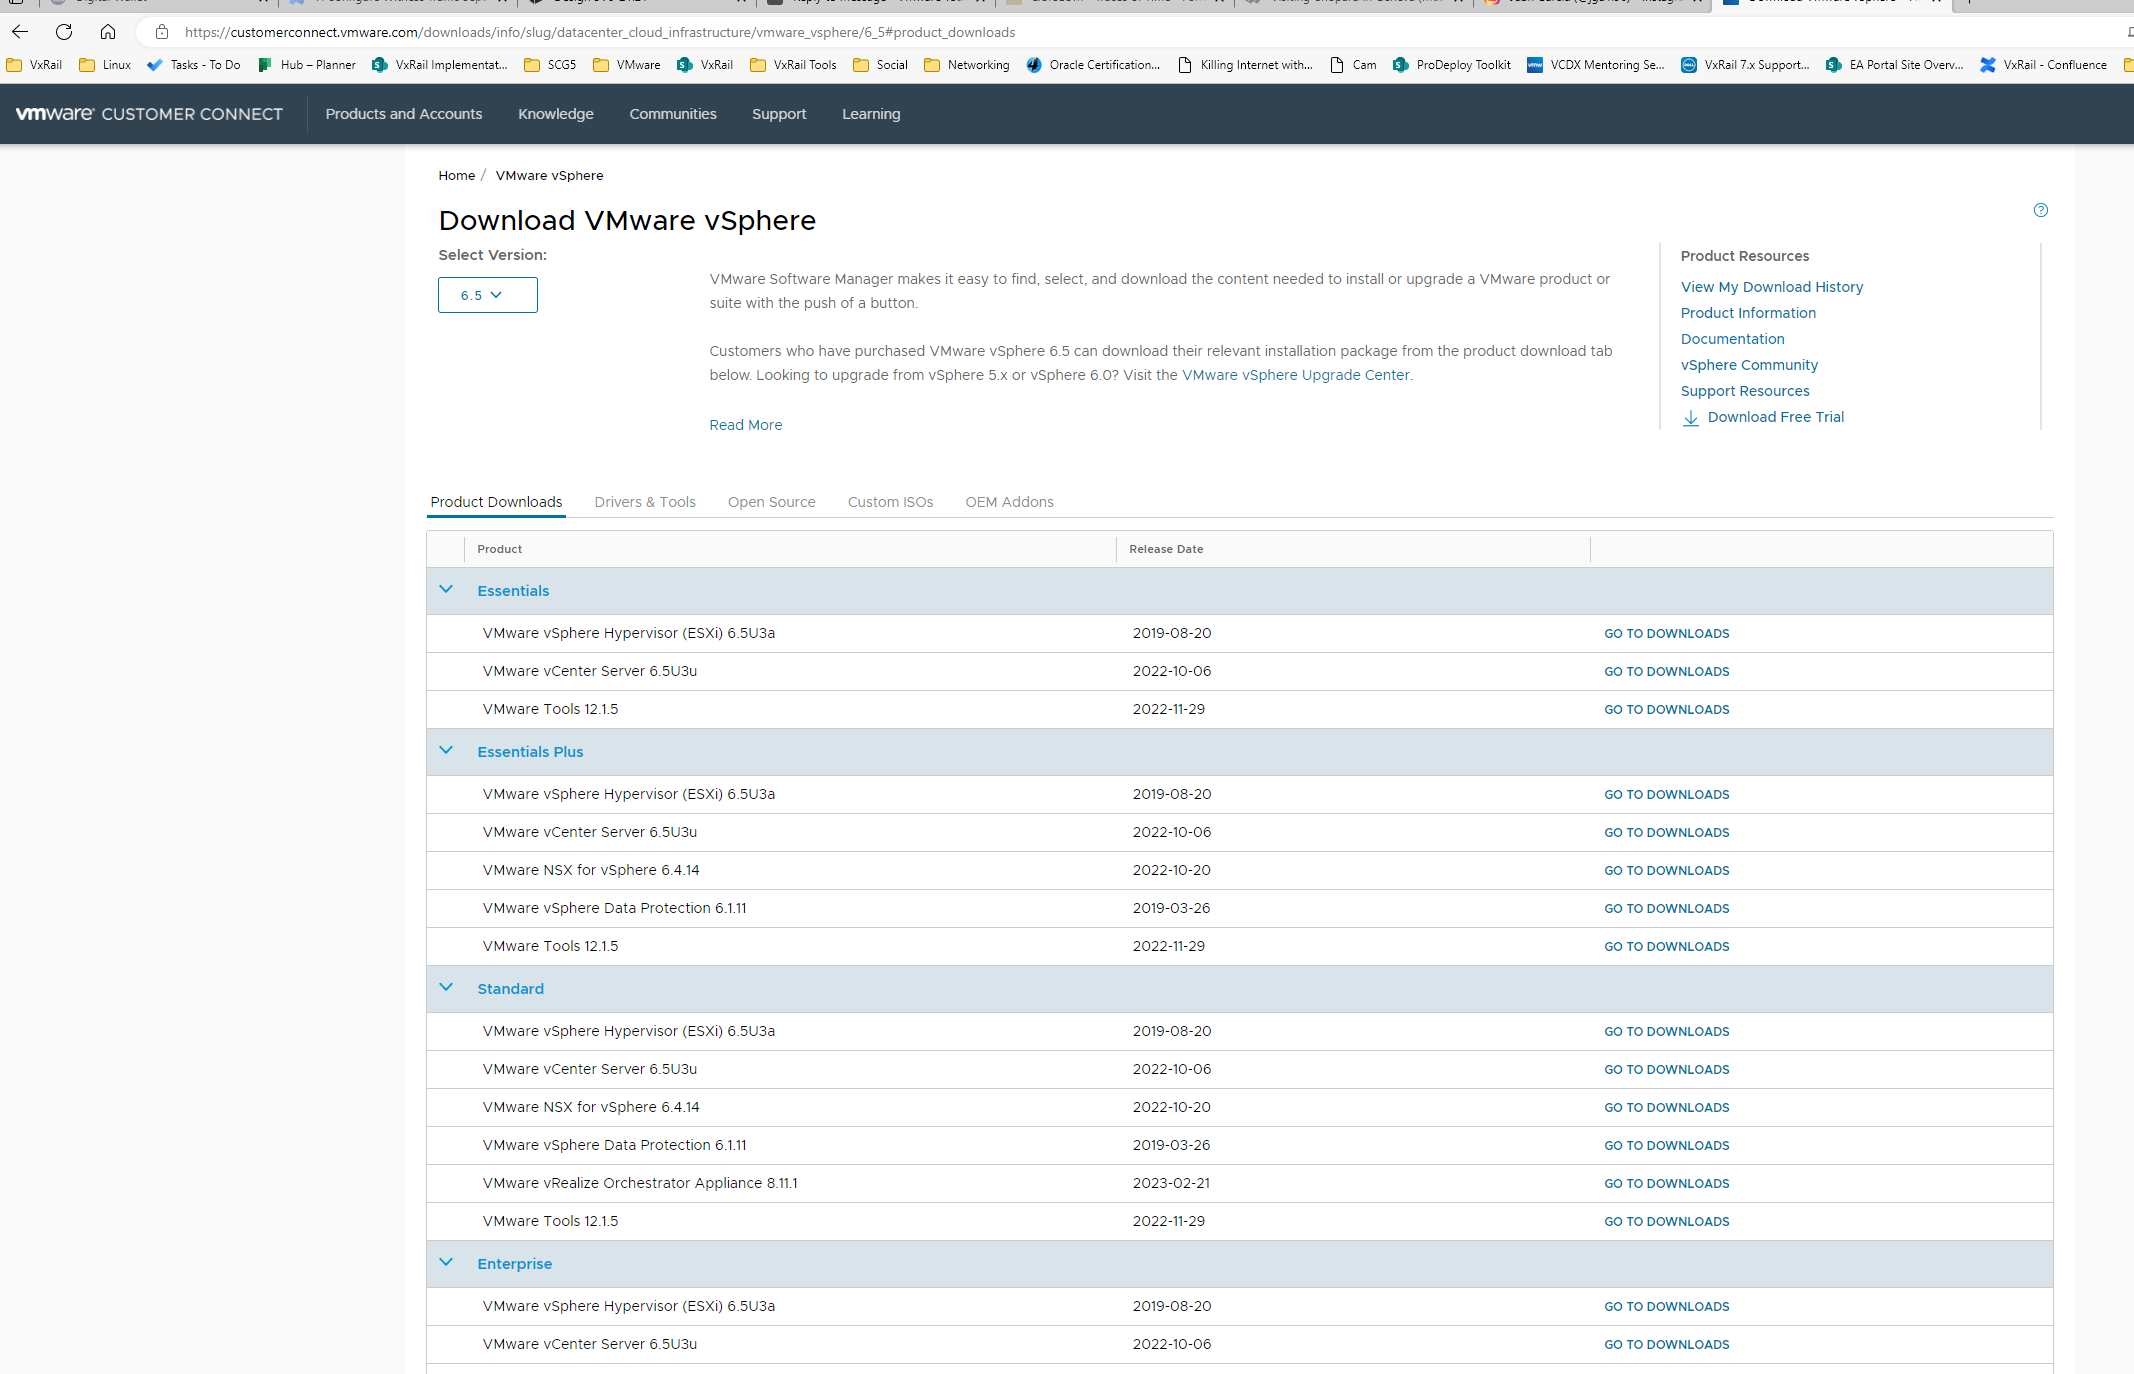Click Read More link

(x=746, y=425)
